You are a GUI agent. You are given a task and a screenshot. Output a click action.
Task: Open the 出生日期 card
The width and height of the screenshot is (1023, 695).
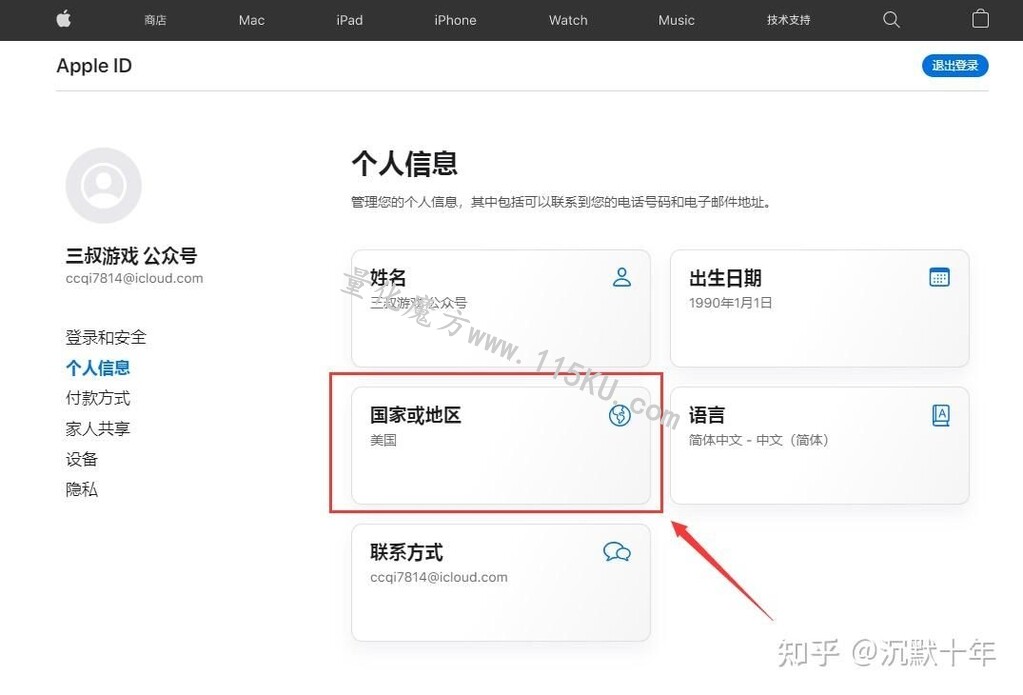pos(819,308)
